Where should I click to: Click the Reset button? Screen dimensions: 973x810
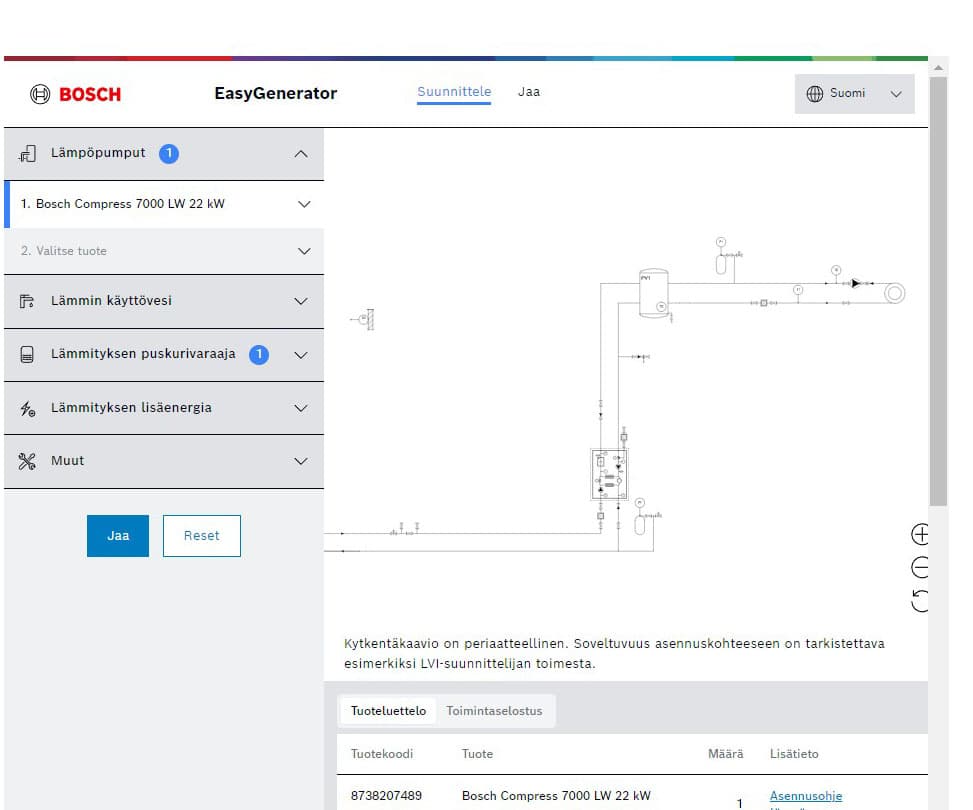202,536
